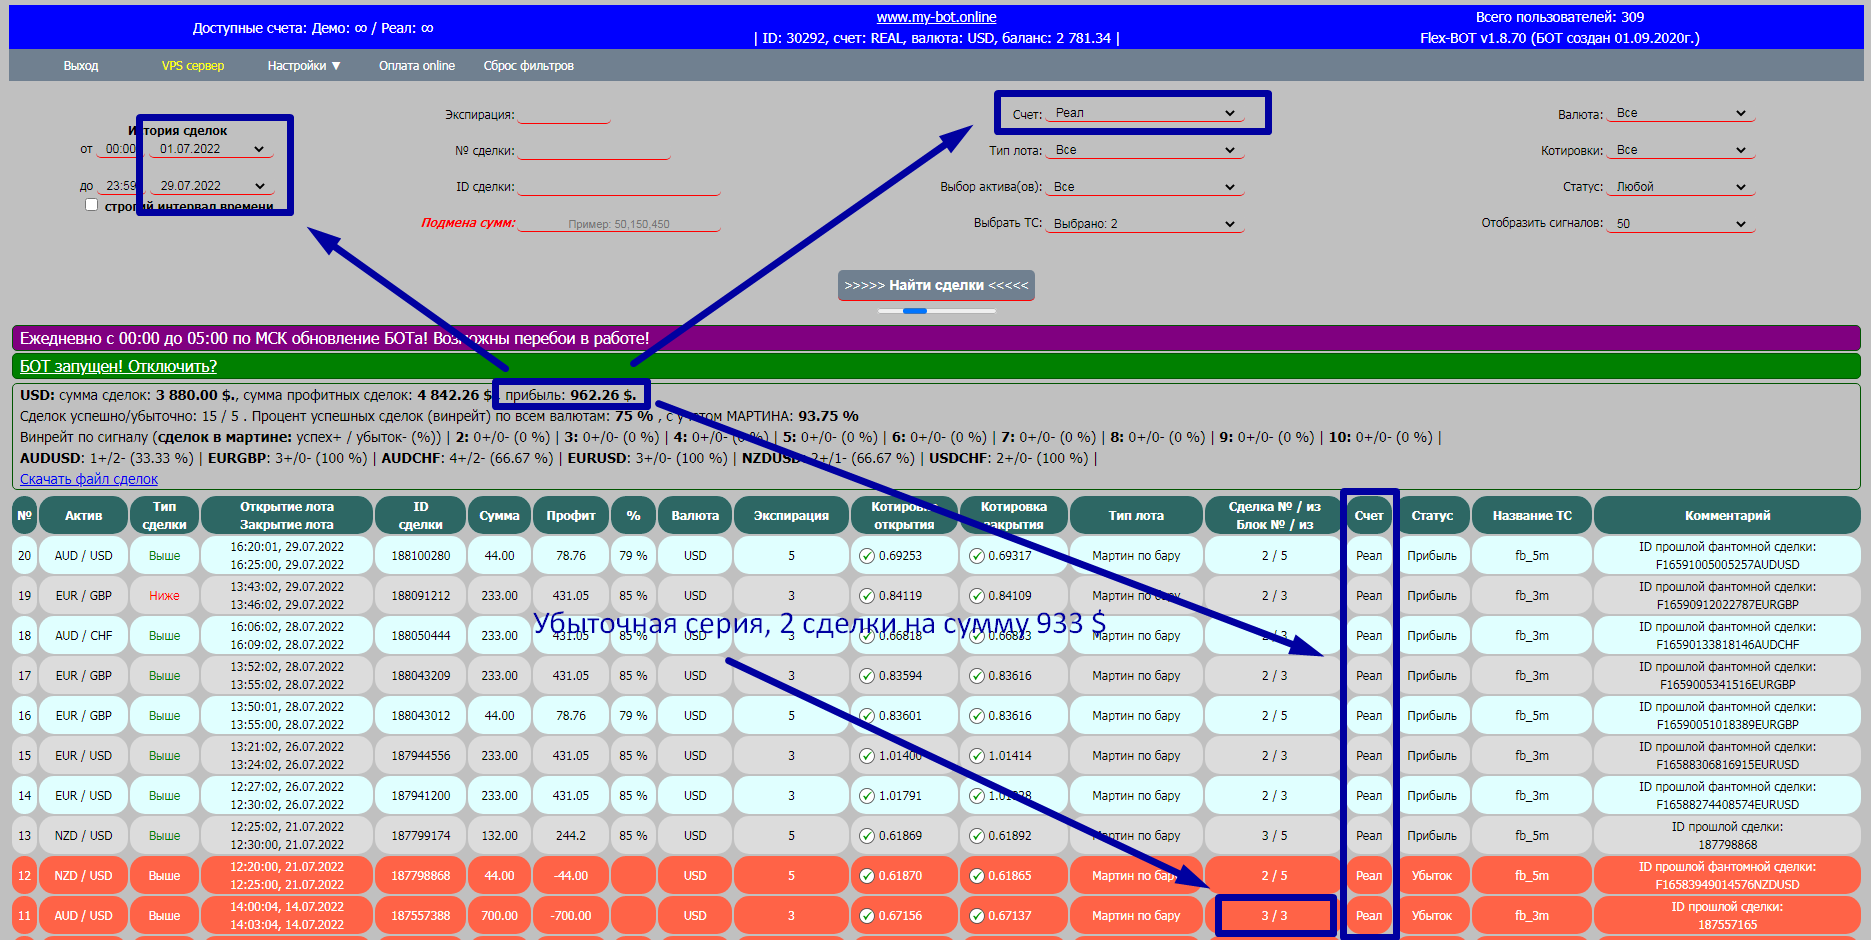The width and height of the screenshot is (1871, 940).
Task: Enable strict time interval checkbox
Action: pyautogui.click(x=92, y=205)
